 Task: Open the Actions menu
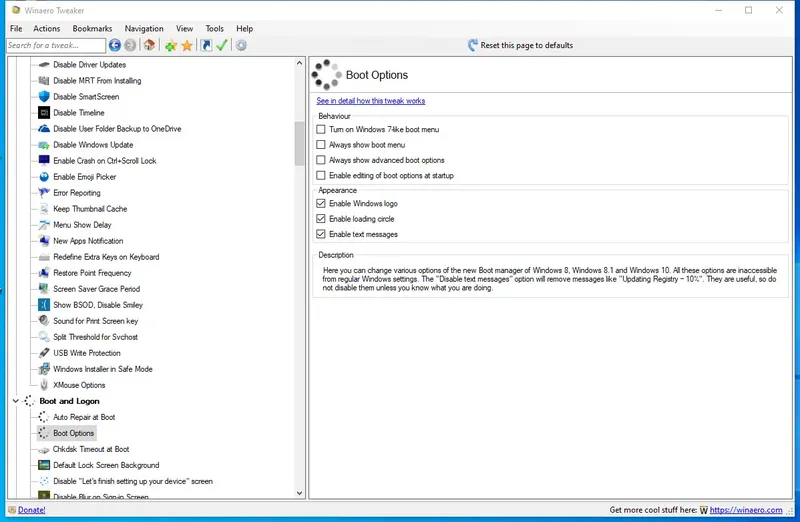coord(46,29)
